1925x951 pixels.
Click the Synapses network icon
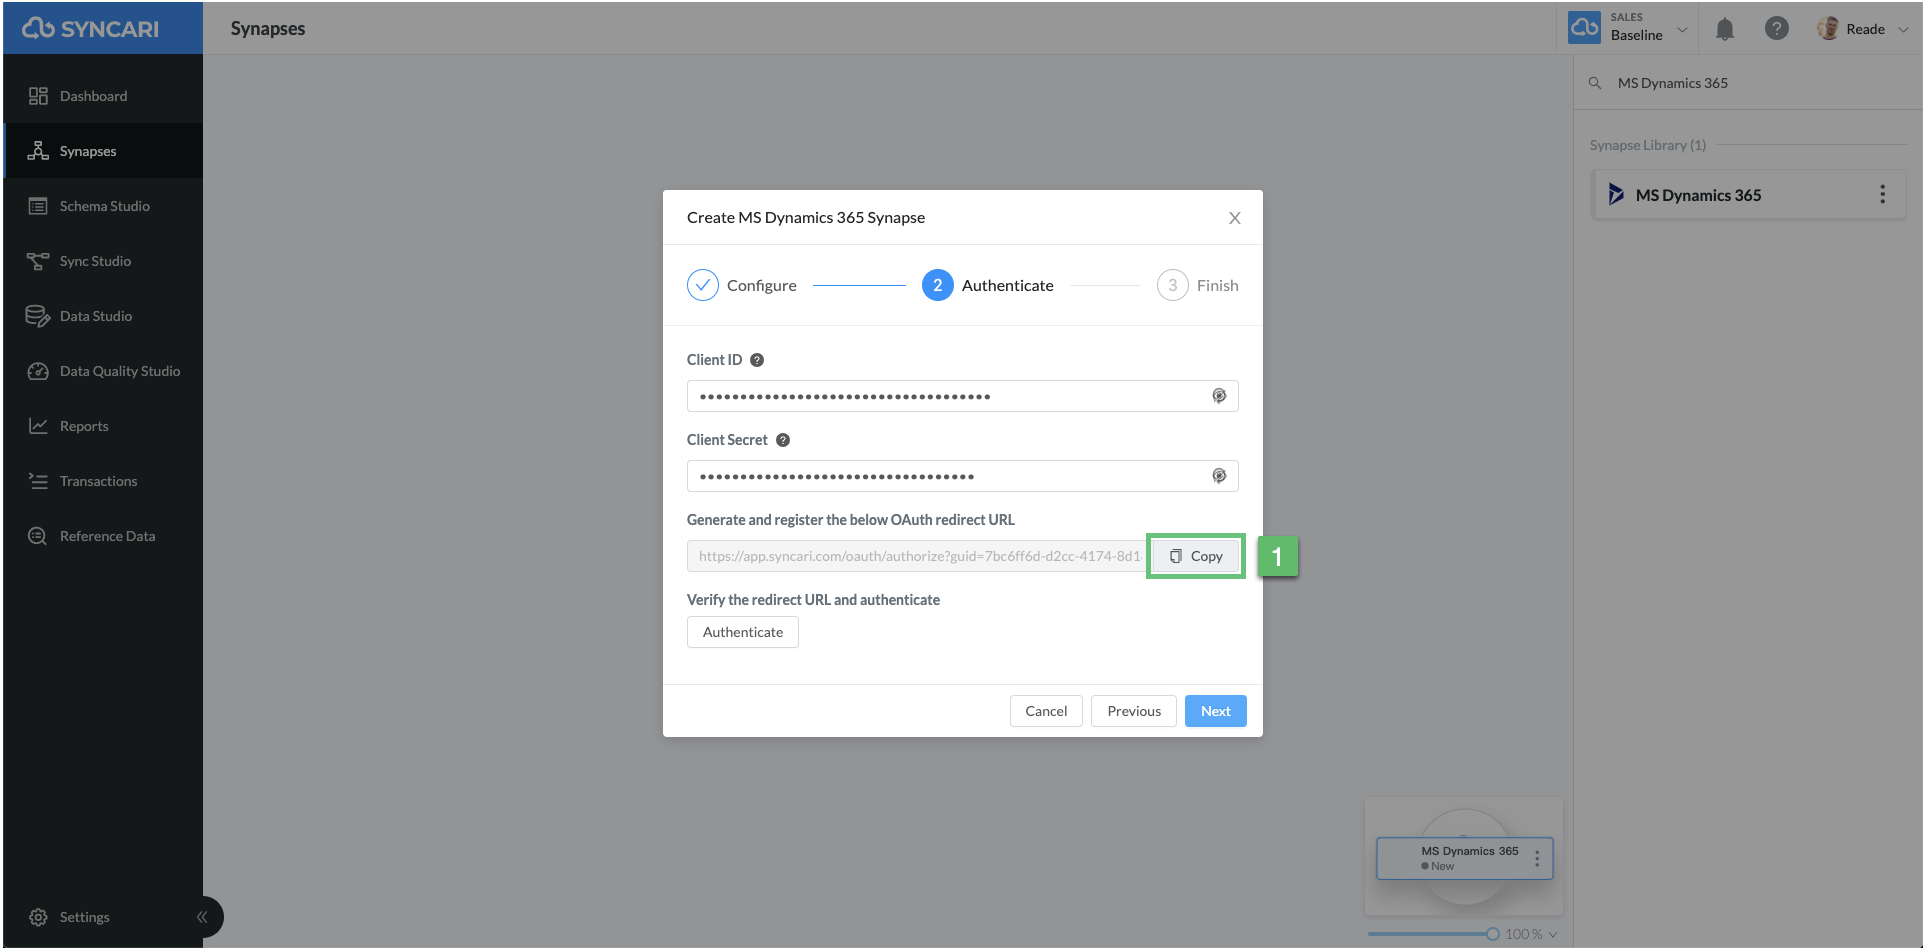[38, 151]
